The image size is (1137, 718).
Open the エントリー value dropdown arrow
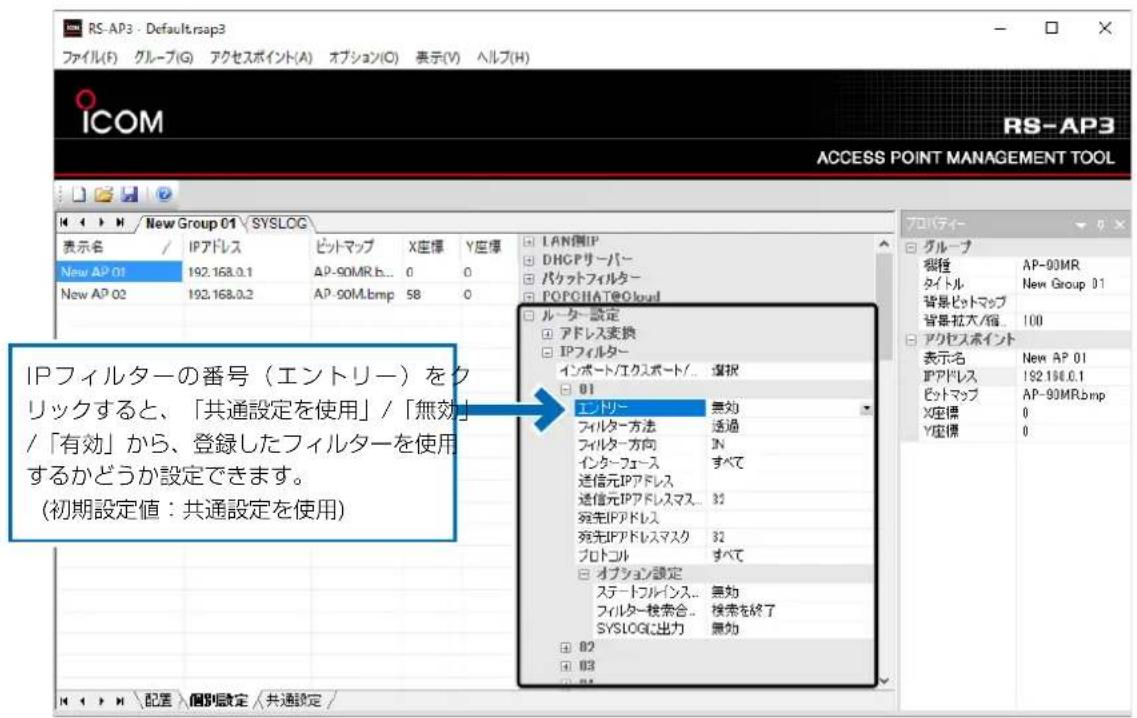tap(866, 408)
